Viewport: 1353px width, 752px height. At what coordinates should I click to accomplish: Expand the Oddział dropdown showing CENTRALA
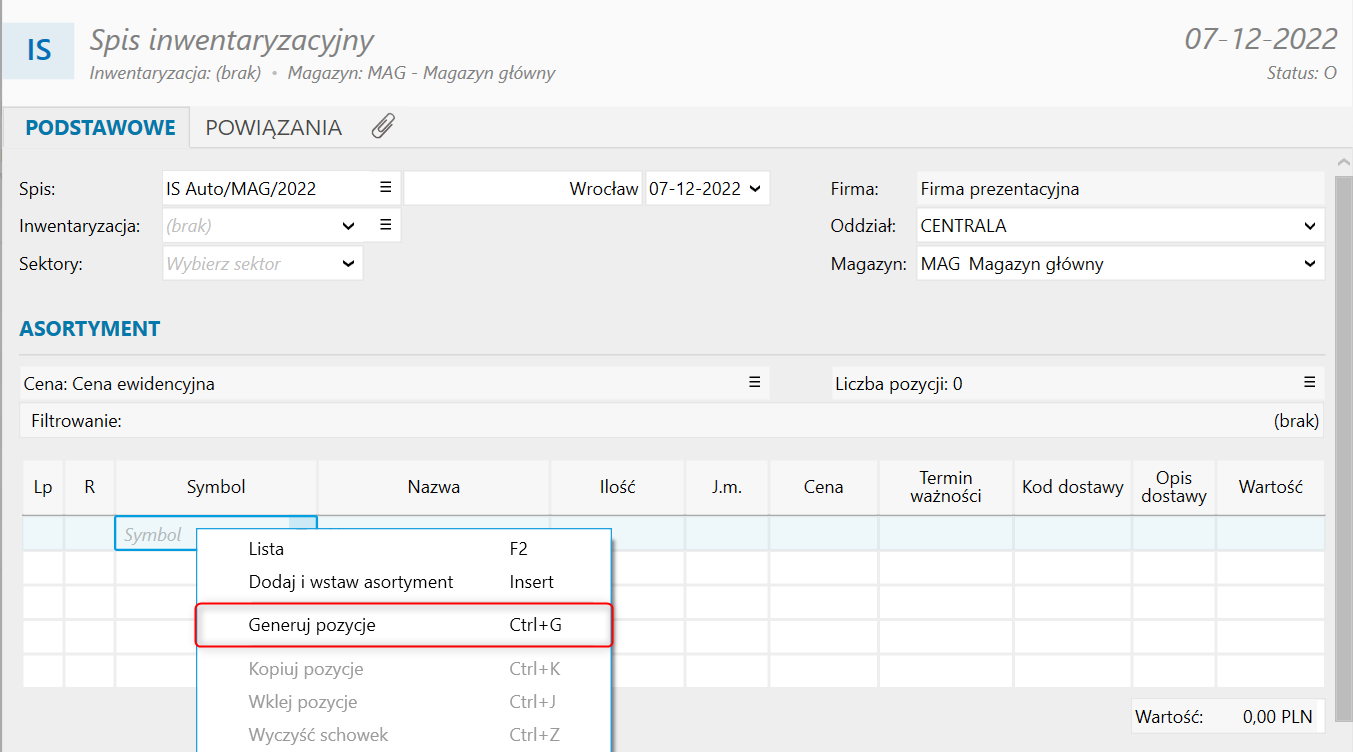point(1310,226)
